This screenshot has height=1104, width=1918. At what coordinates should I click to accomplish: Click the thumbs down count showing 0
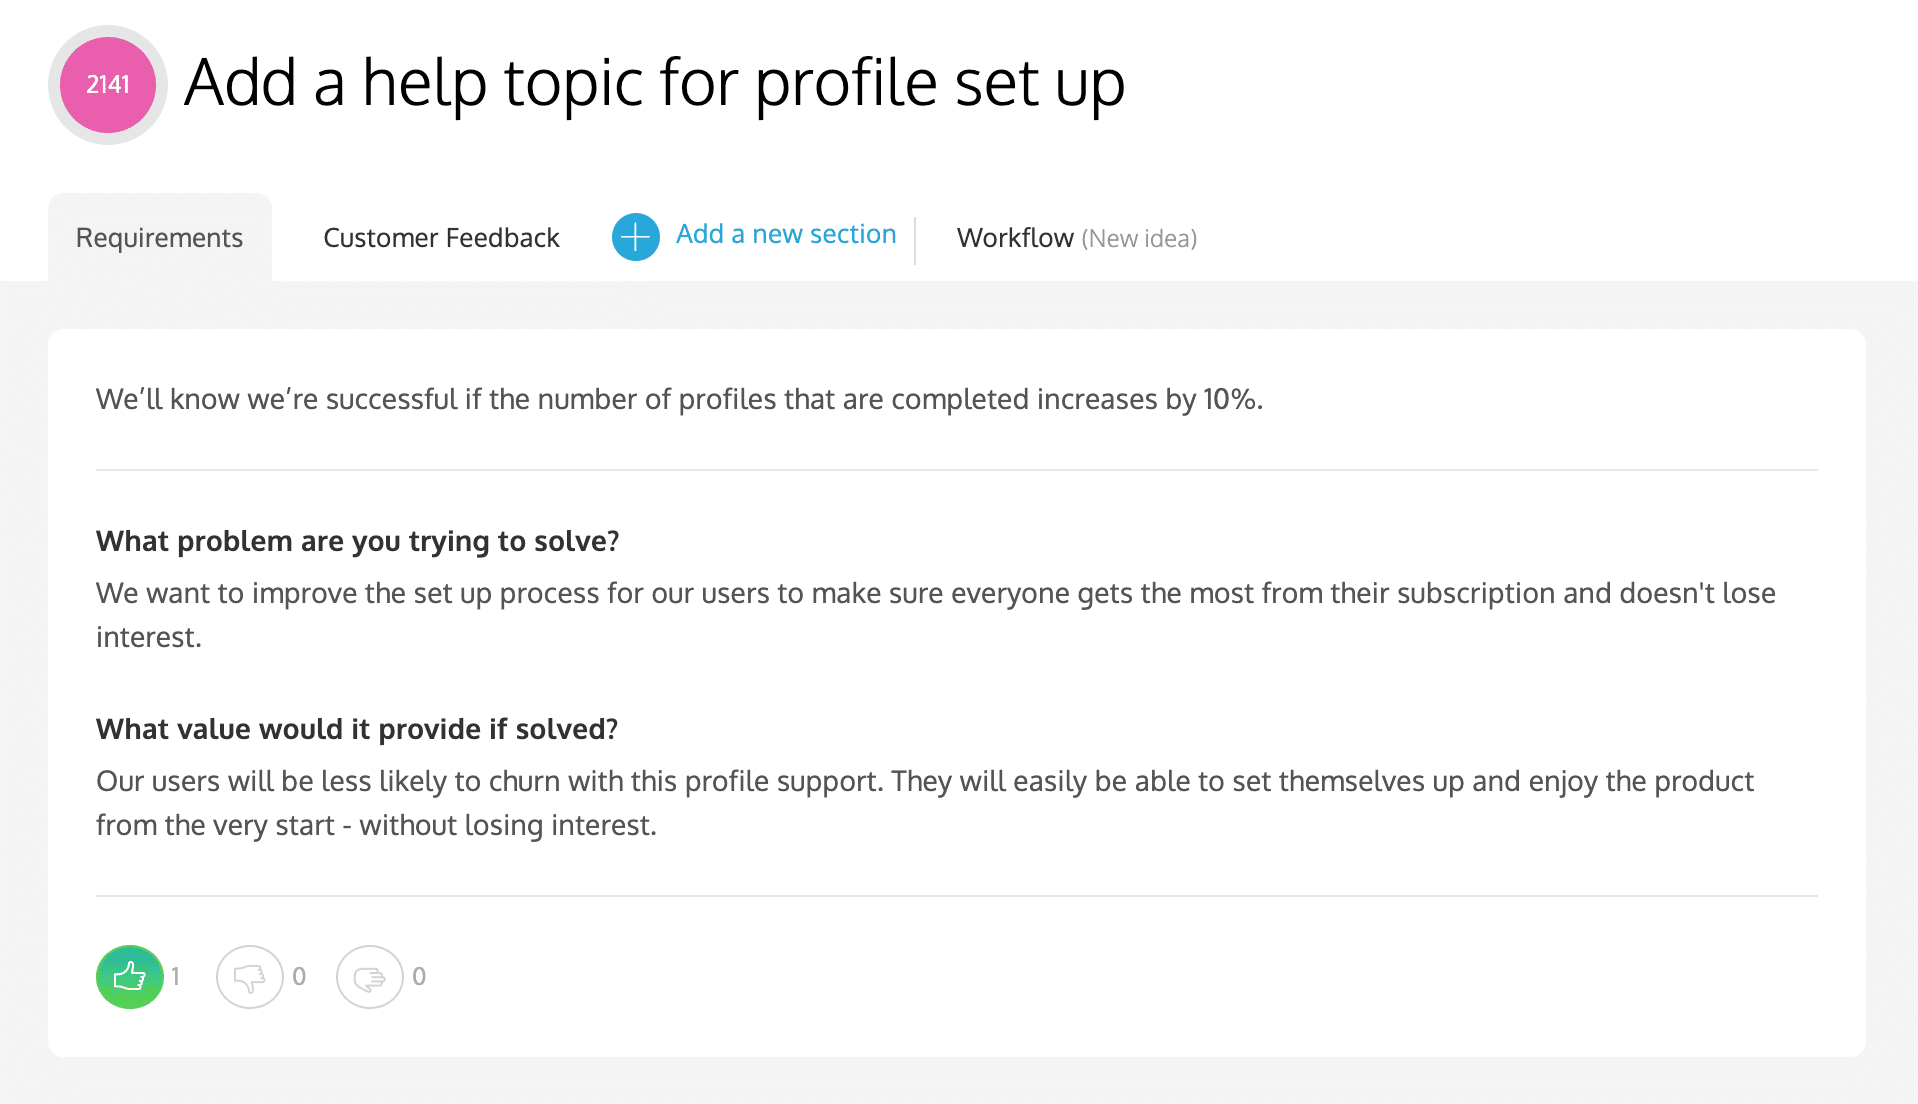pos(299,976)
